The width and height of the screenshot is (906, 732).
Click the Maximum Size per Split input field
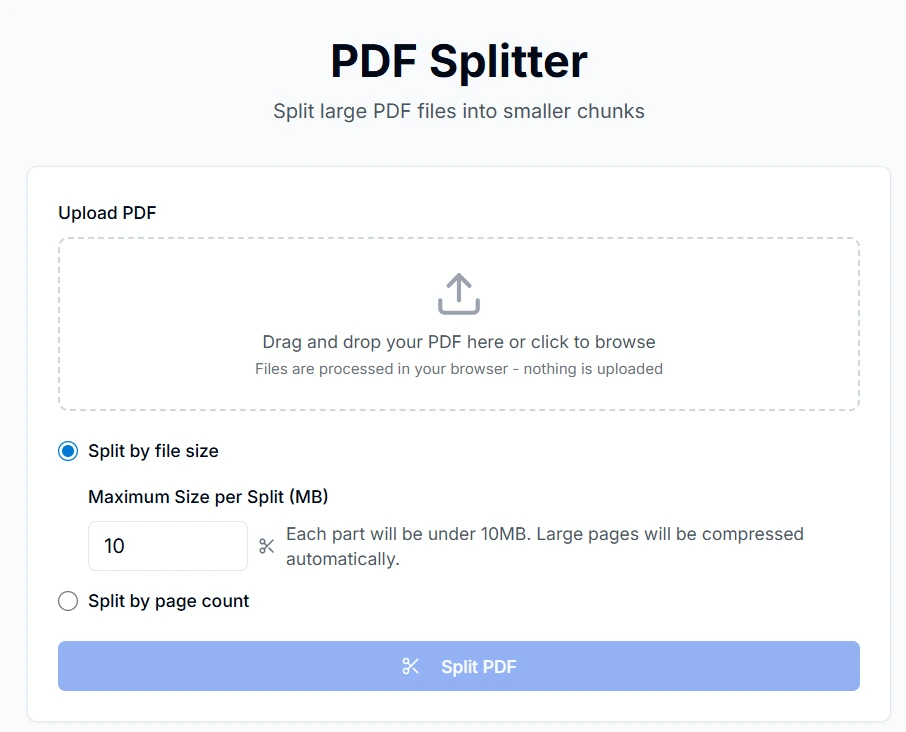click(167, 546)
